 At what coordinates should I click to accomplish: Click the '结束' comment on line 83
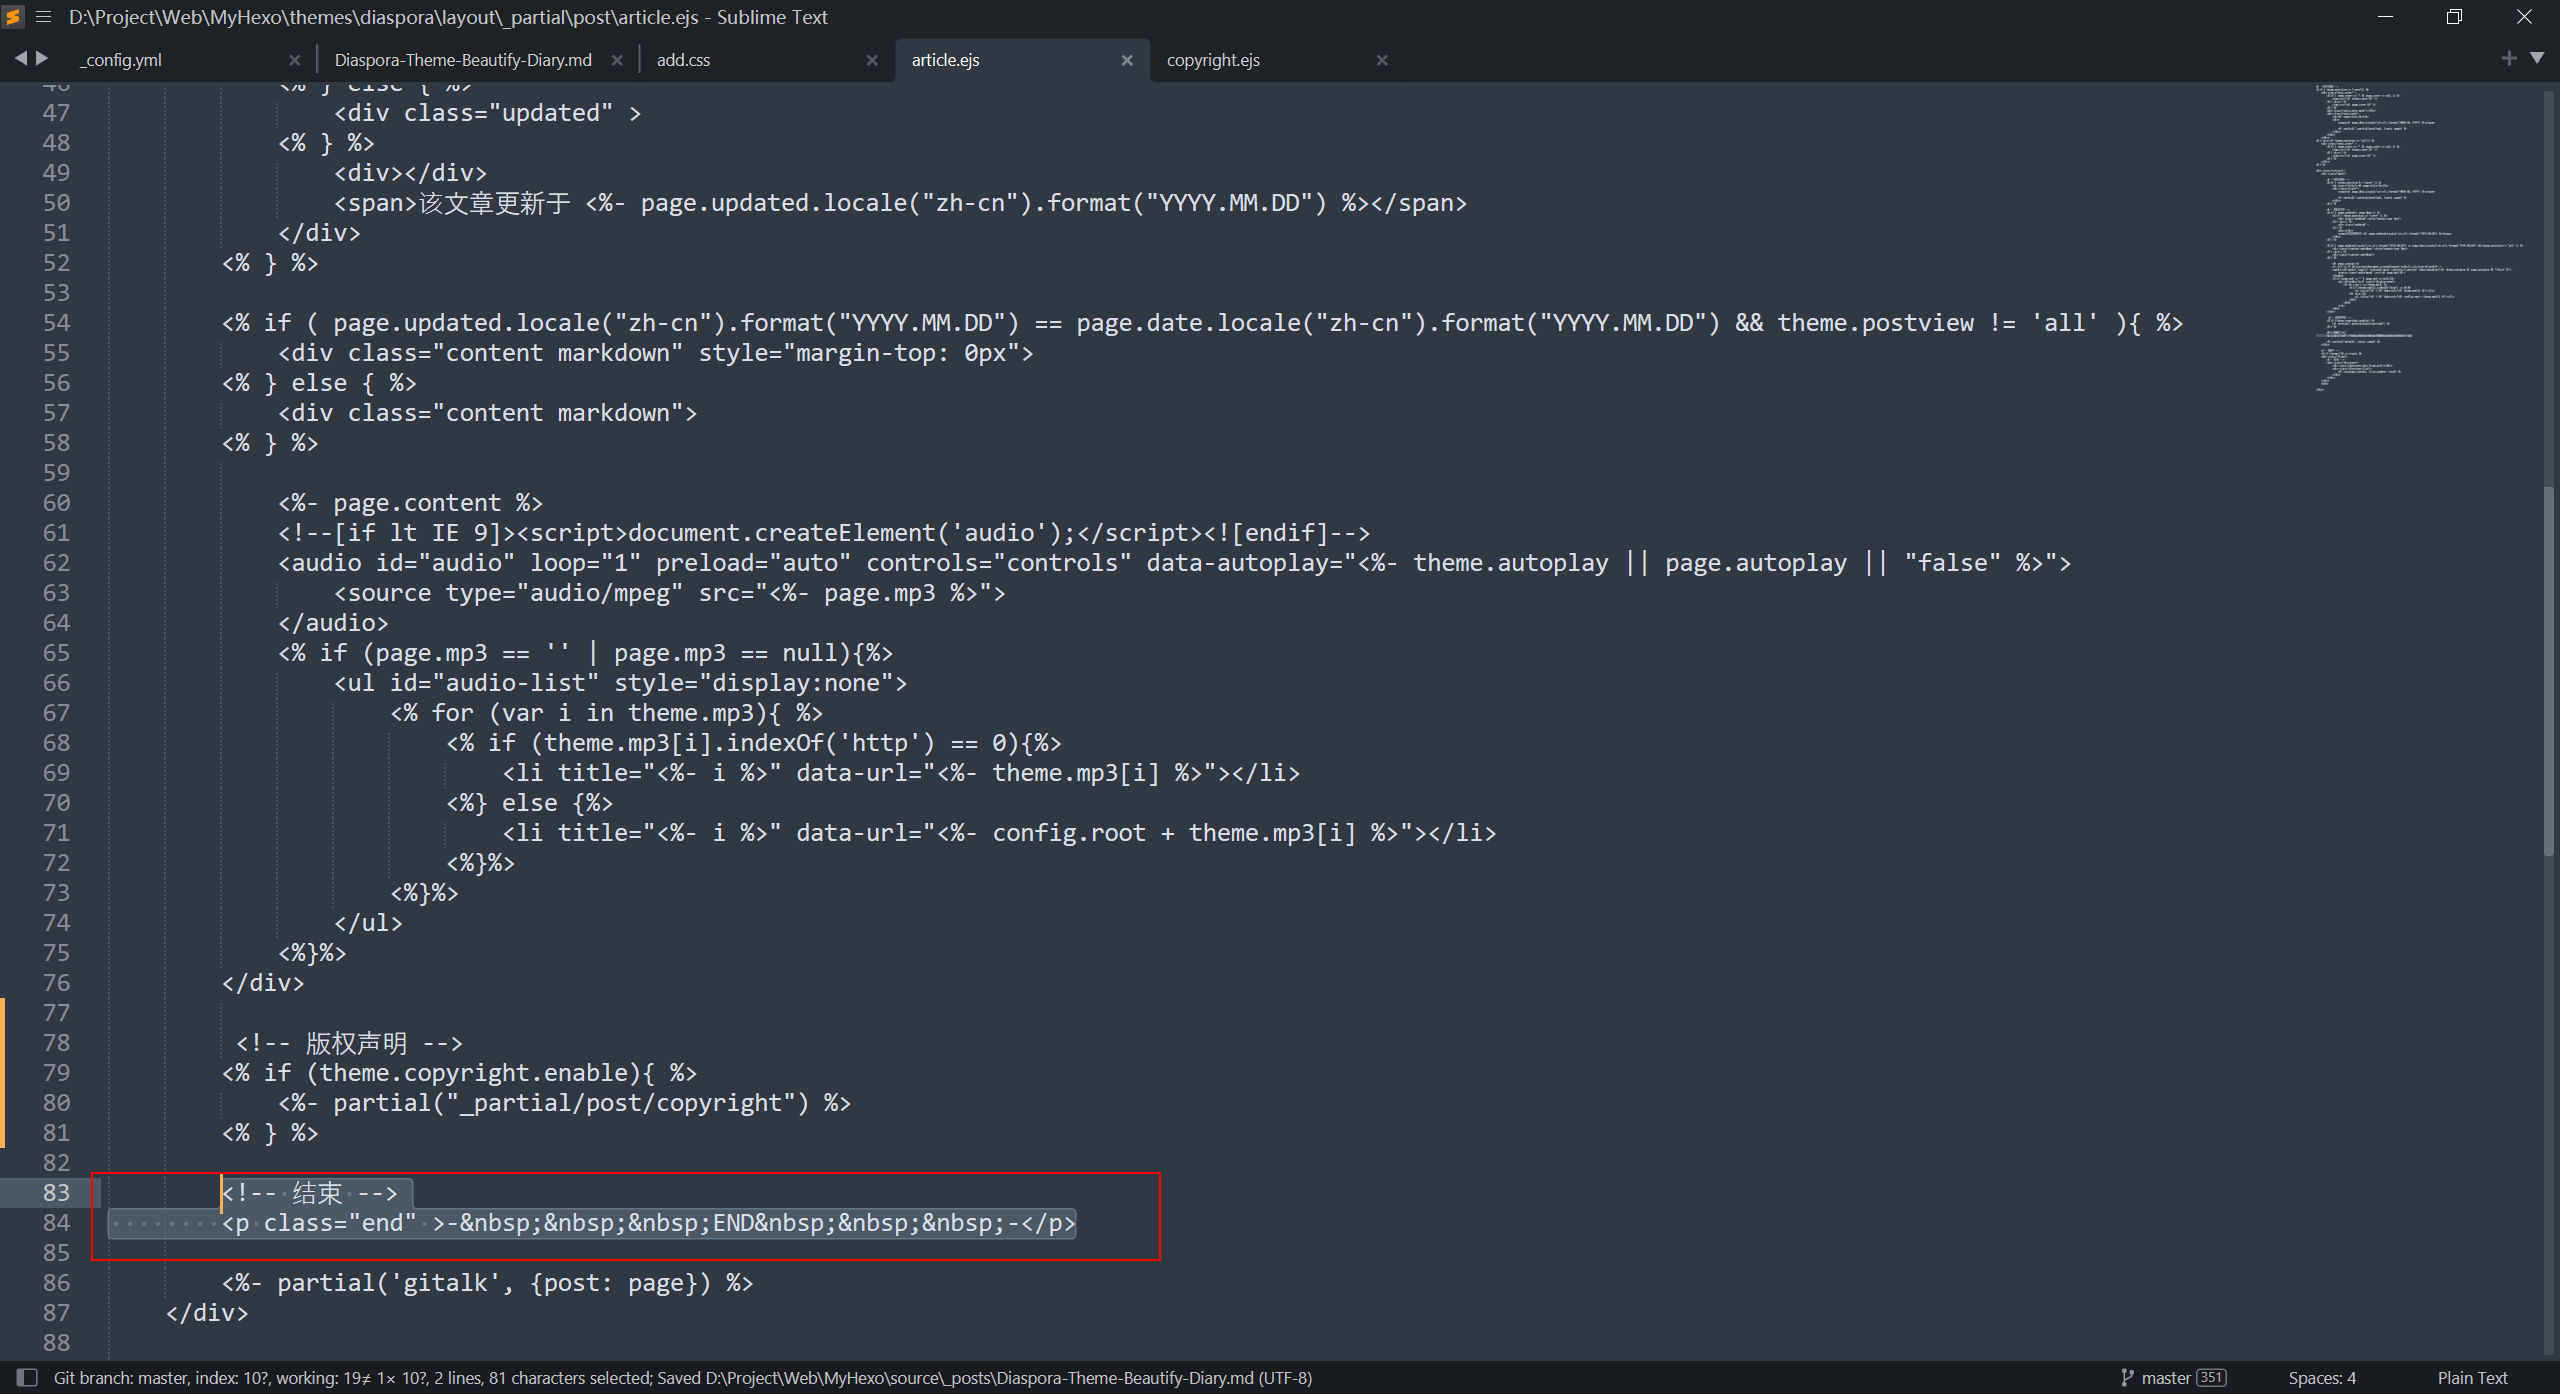point(317,1192)
